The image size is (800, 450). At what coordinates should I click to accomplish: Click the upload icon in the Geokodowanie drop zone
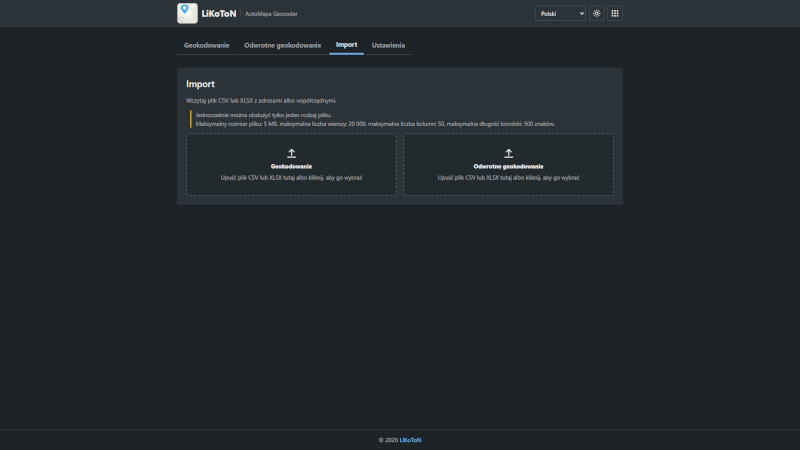[291, 153]
